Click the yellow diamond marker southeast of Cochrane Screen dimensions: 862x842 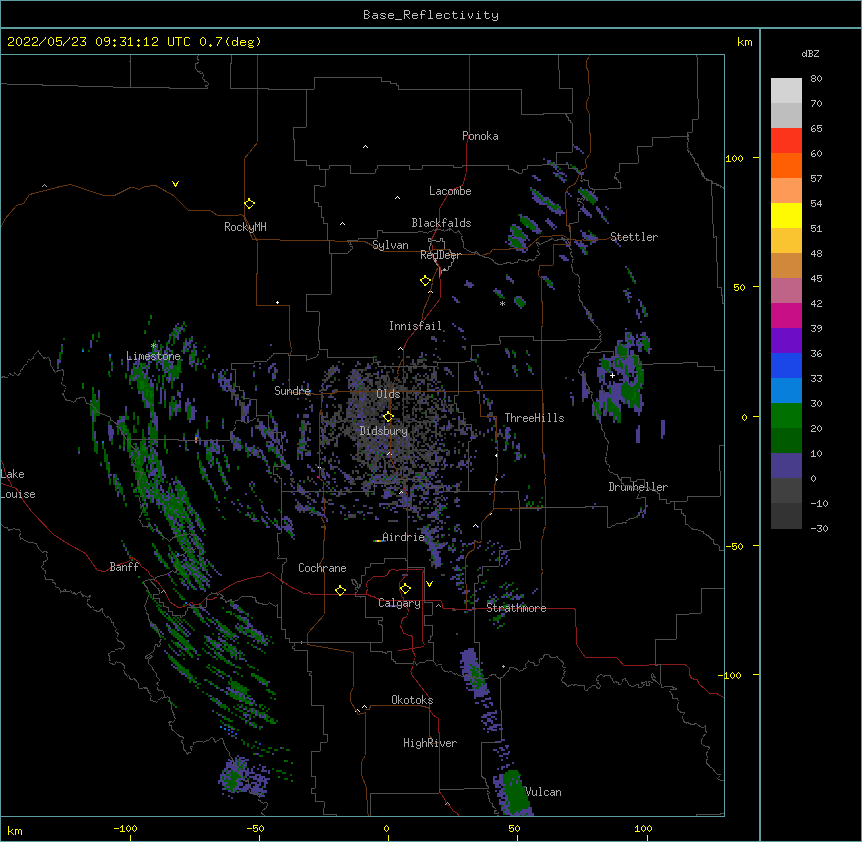point(340,590)
